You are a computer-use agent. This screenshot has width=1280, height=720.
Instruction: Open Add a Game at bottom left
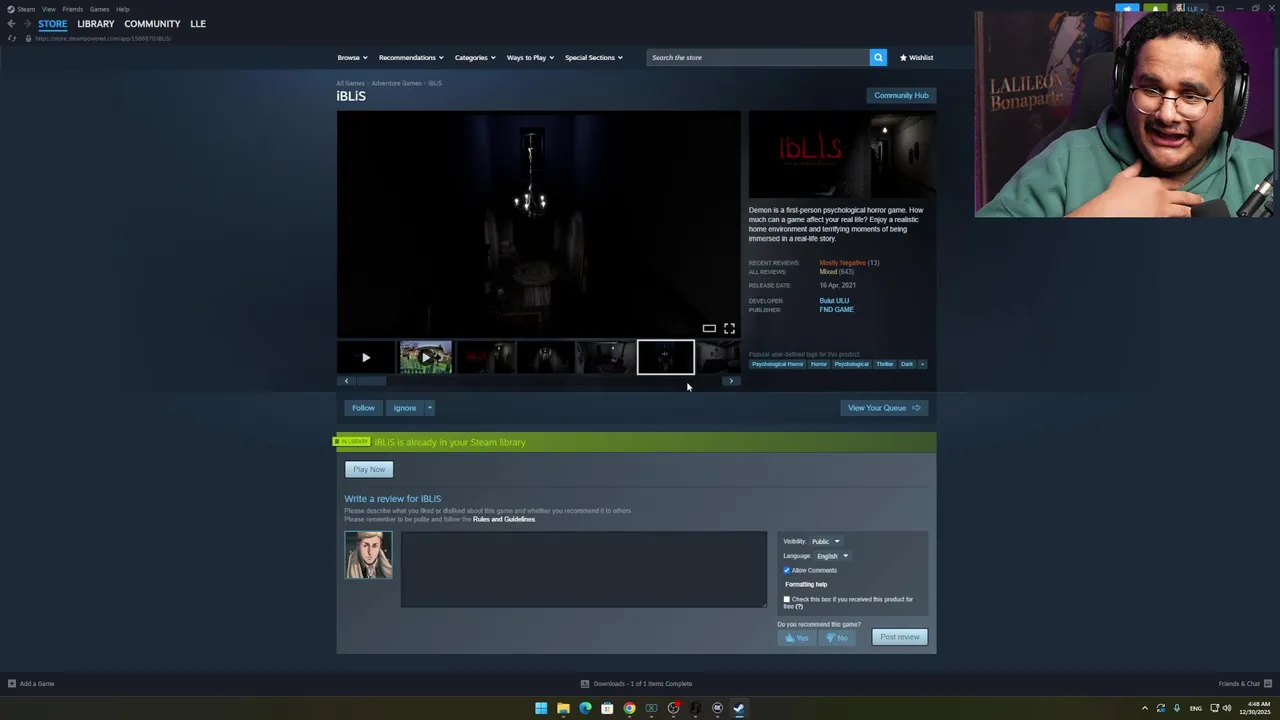[x=31, y=684]
